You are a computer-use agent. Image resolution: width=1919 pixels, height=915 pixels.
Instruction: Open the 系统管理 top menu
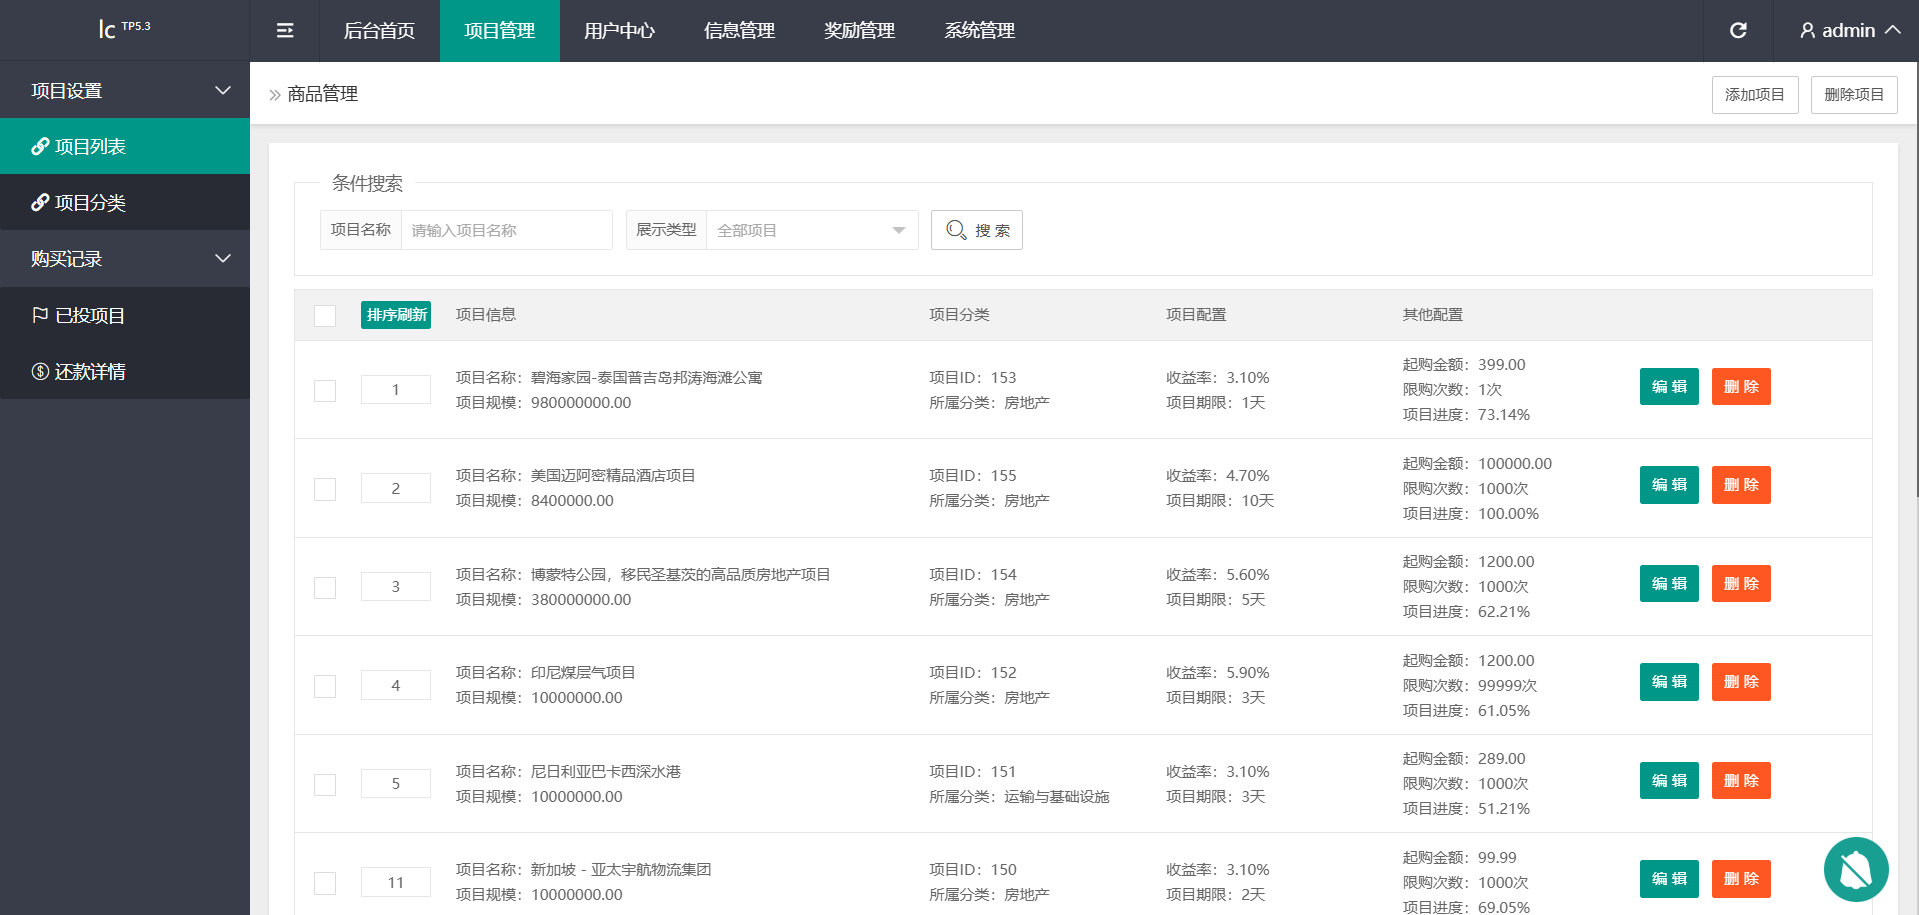tap(979, 31)
